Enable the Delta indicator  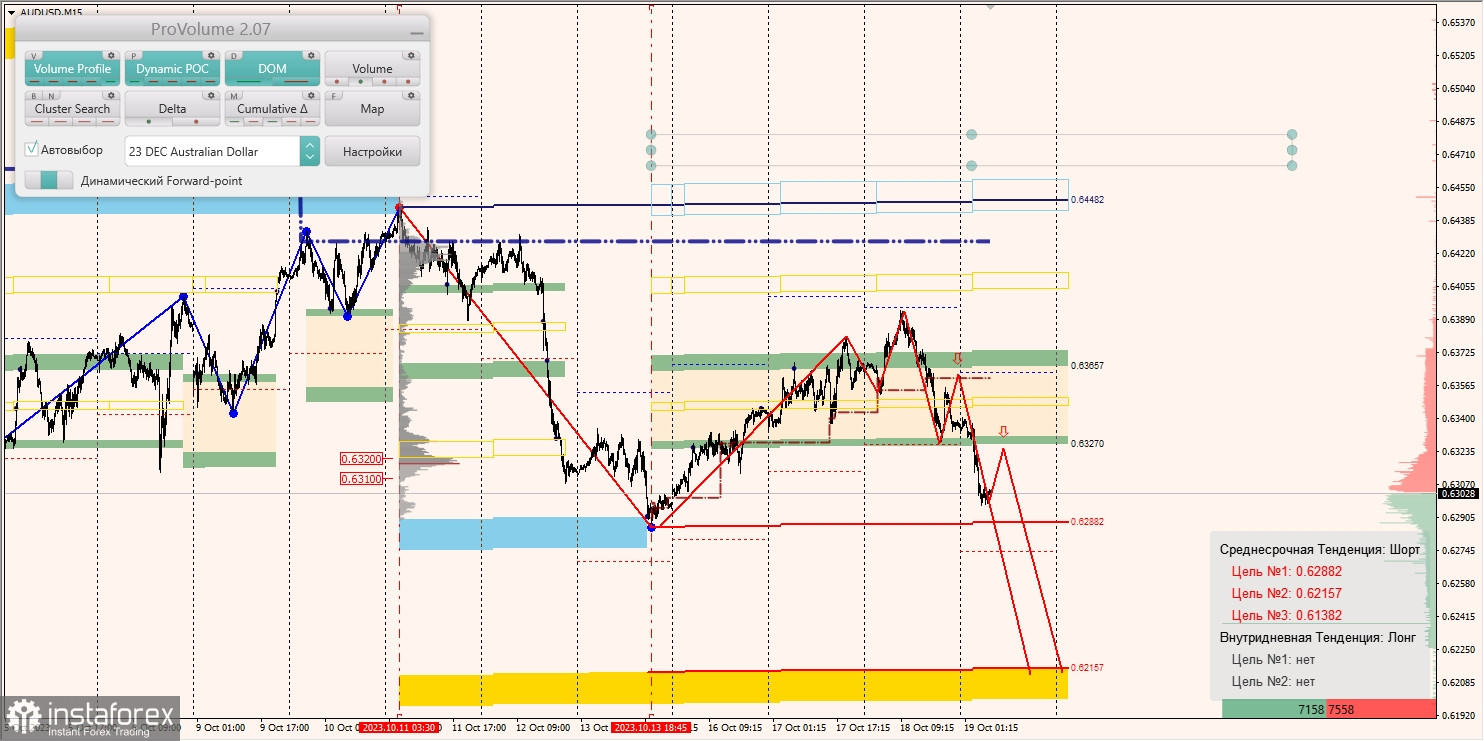pos(172,109)
